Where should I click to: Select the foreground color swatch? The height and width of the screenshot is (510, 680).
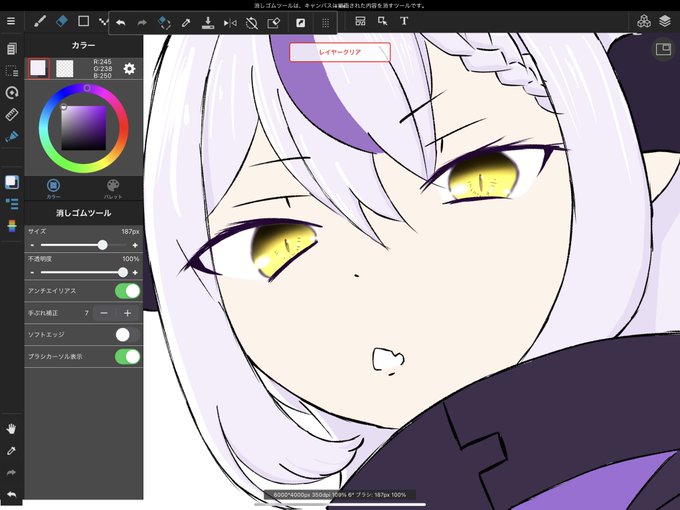click(x=38, y=69)
